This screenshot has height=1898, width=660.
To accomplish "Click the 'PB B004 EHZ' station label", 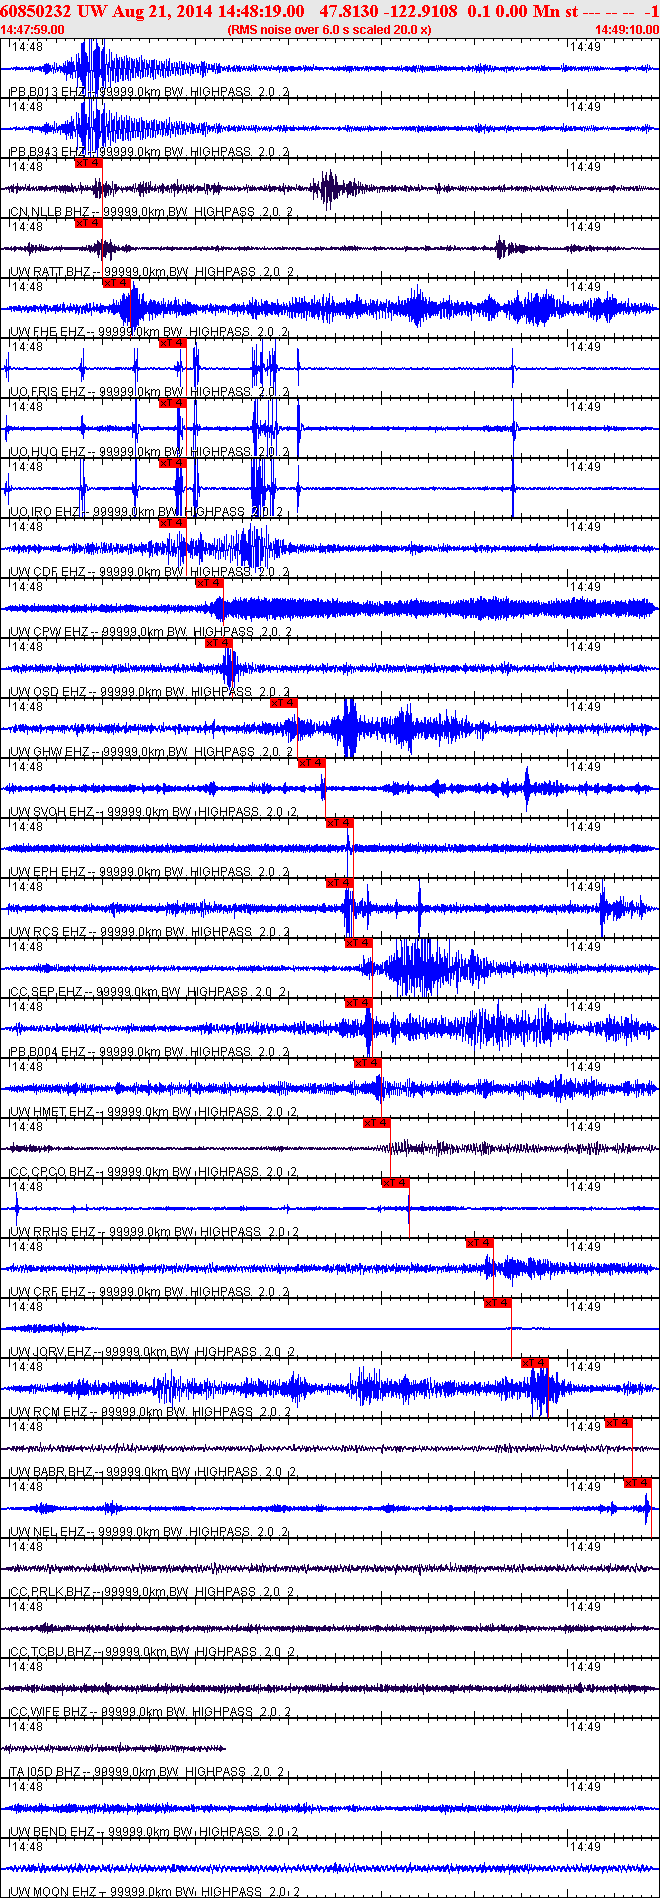I will pos(46,1052).
